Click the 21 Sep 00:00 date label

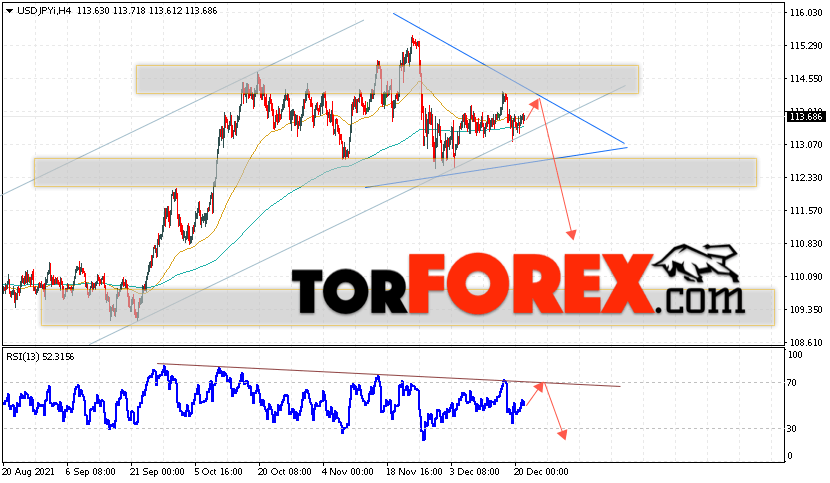[x=157, y=472]
